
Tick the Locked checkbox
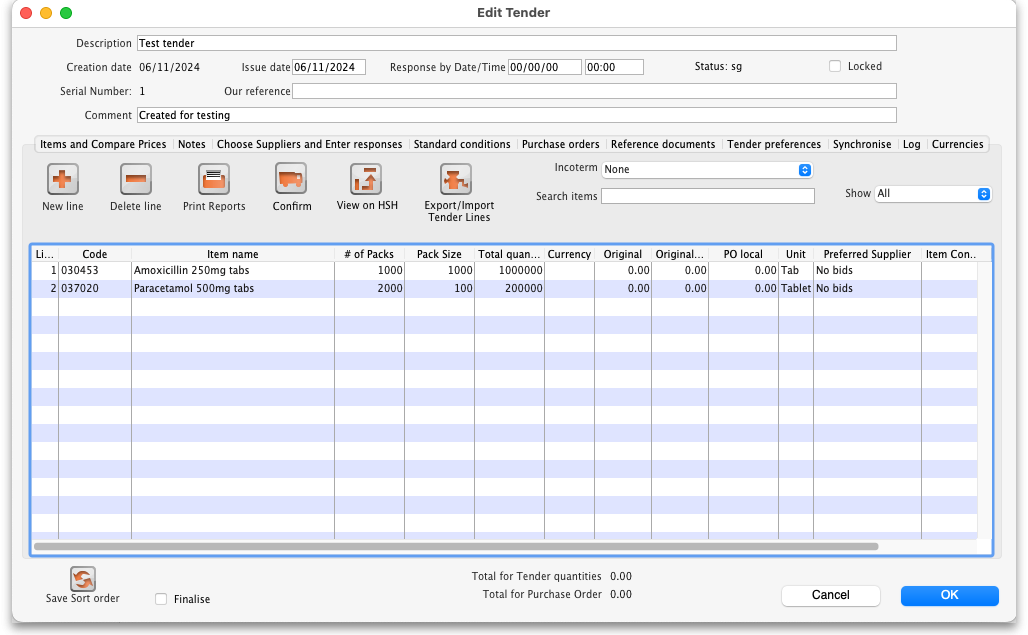[x=835, y=67]
